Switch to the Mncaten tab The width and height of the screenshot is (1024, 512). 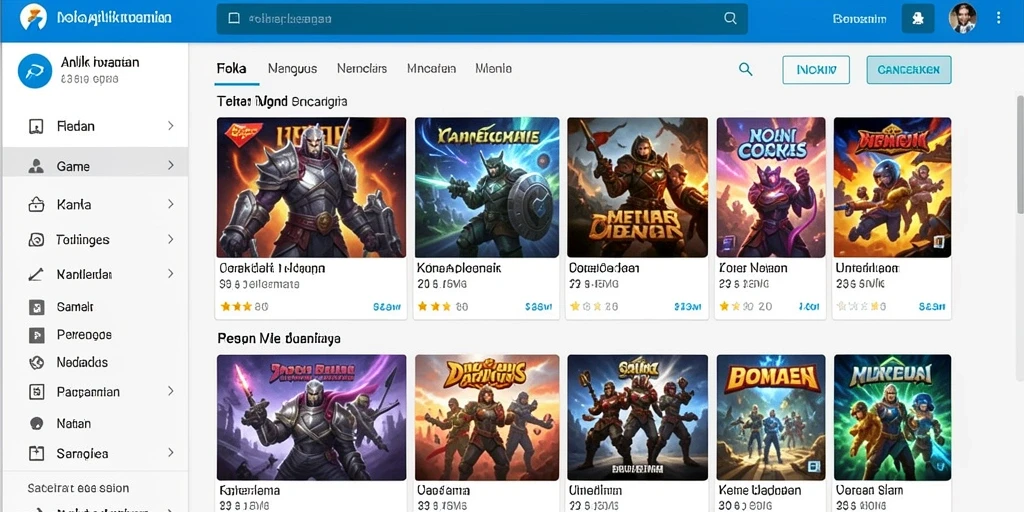click(431, 69)
